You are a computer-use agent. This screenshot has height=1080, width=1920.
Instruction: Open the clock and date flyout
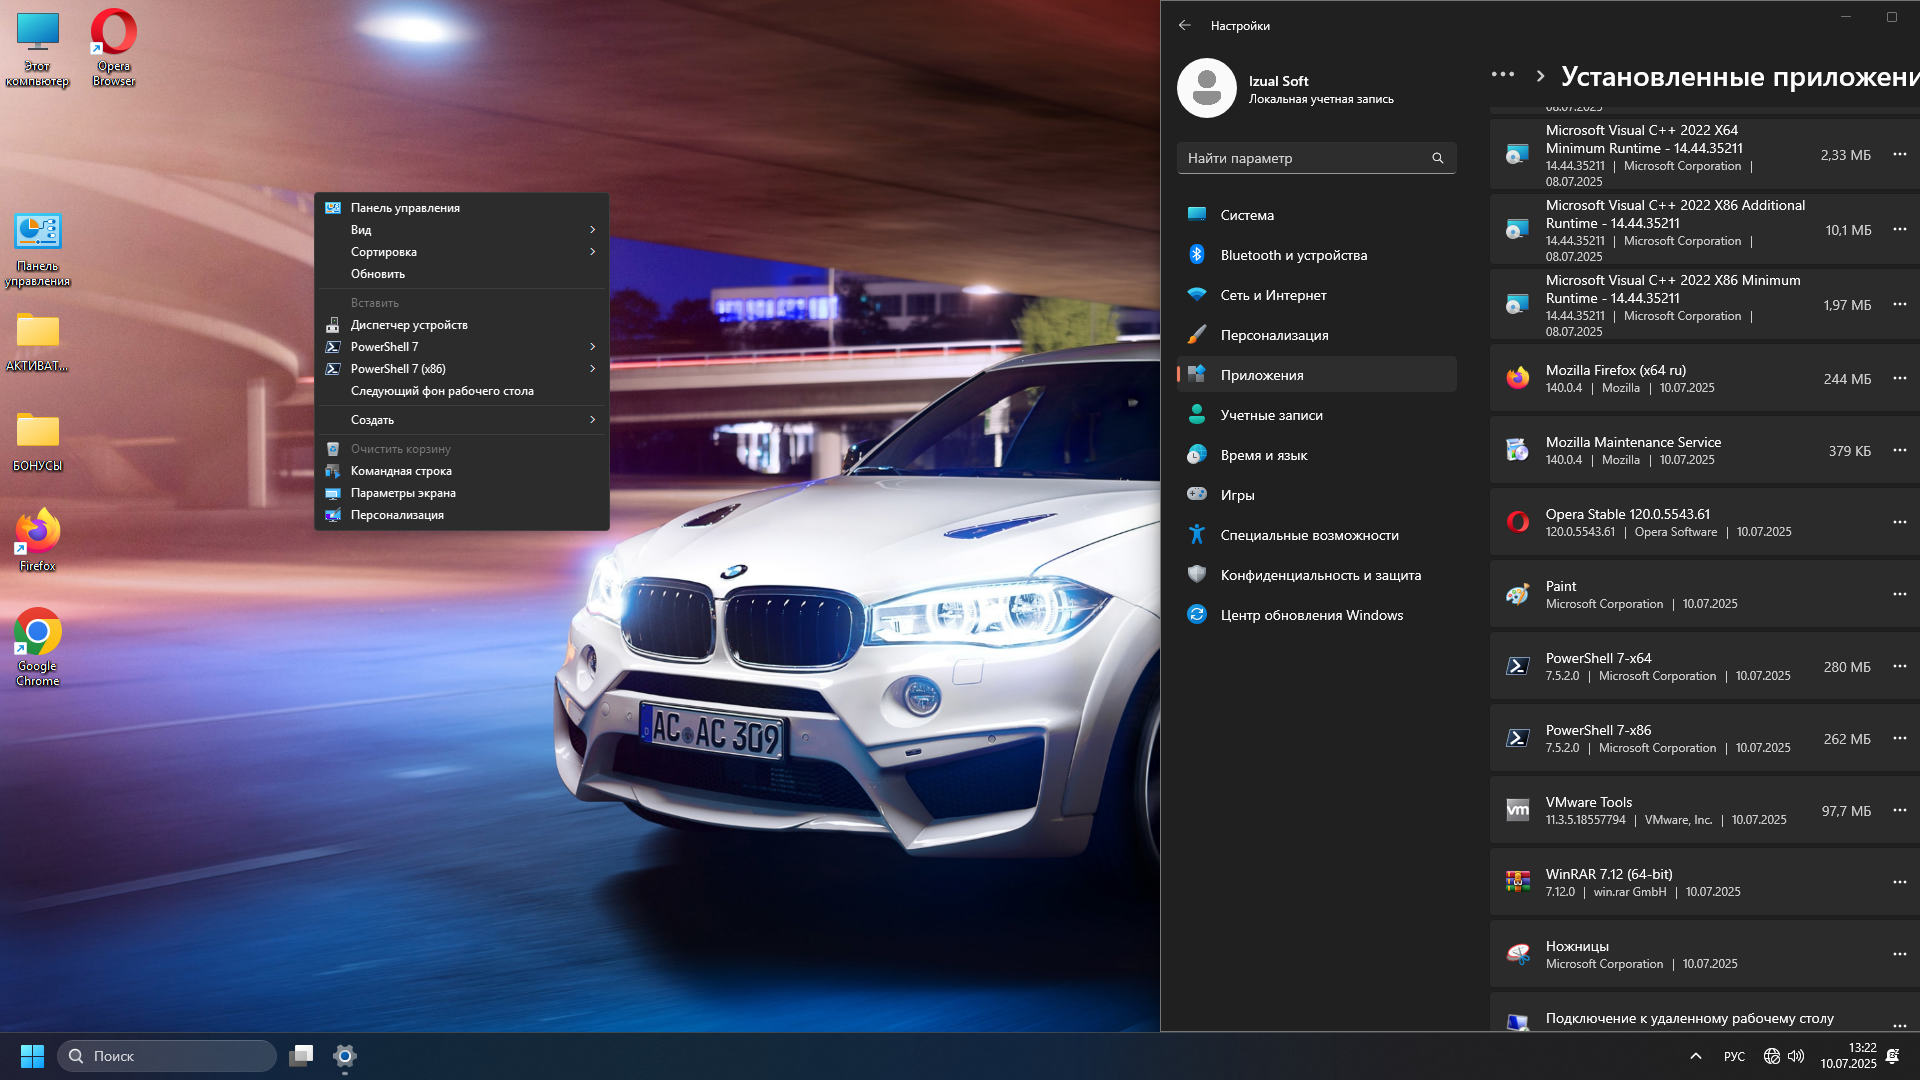click(x=1848, y=1056)
